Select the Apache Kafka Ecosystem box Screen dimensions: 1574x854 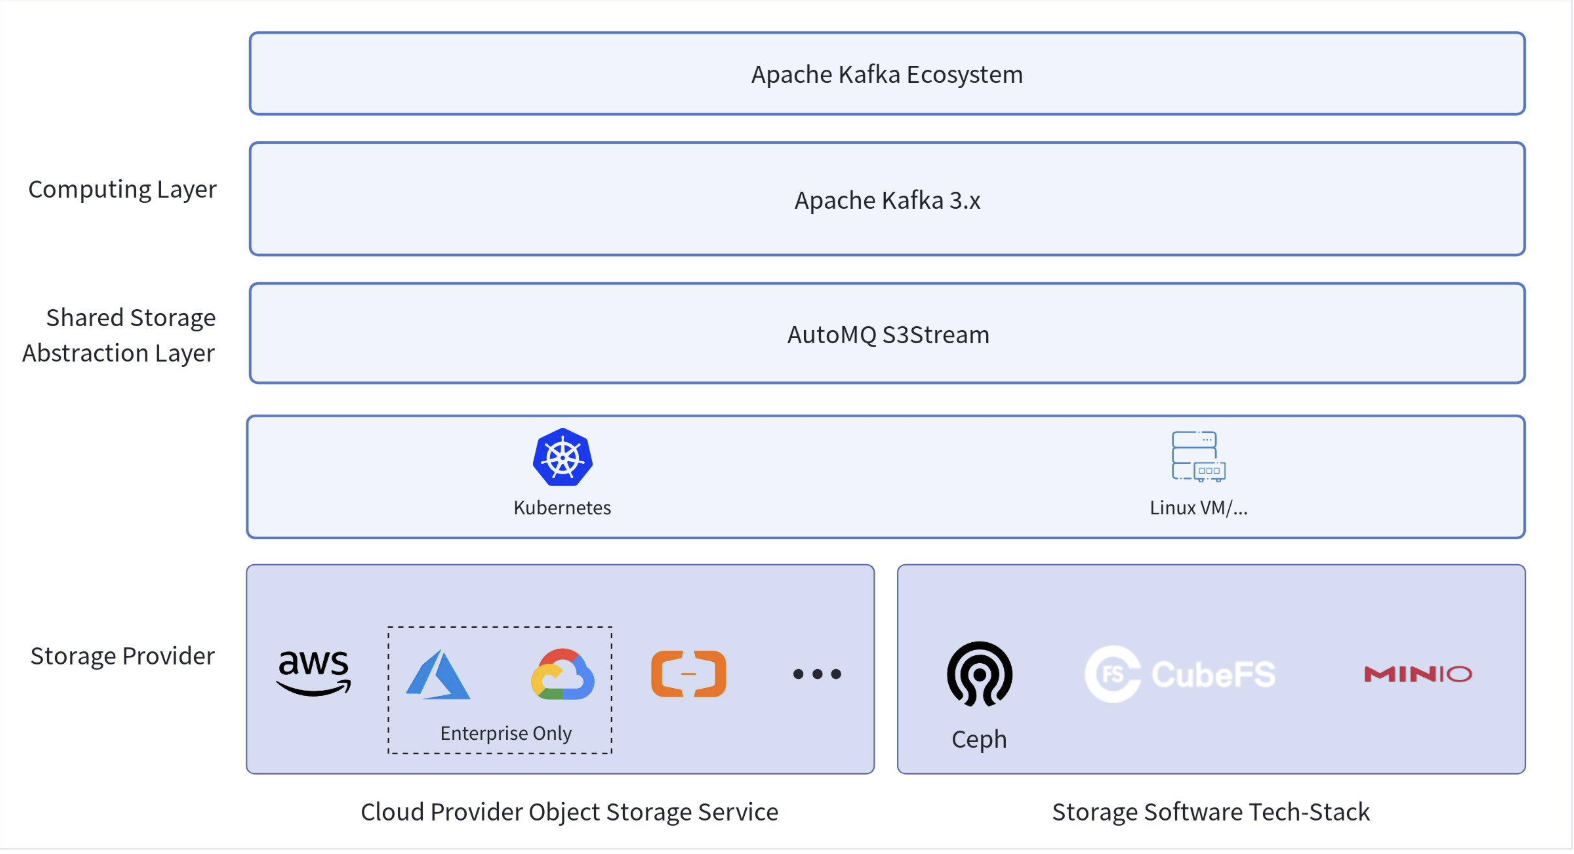coord(887,74)
